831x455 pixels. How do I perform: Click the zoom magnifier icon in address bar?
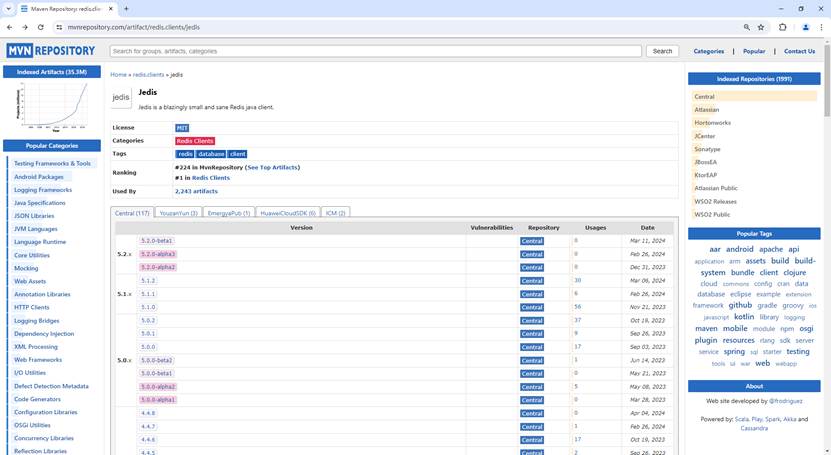click(x=747, y=27)
